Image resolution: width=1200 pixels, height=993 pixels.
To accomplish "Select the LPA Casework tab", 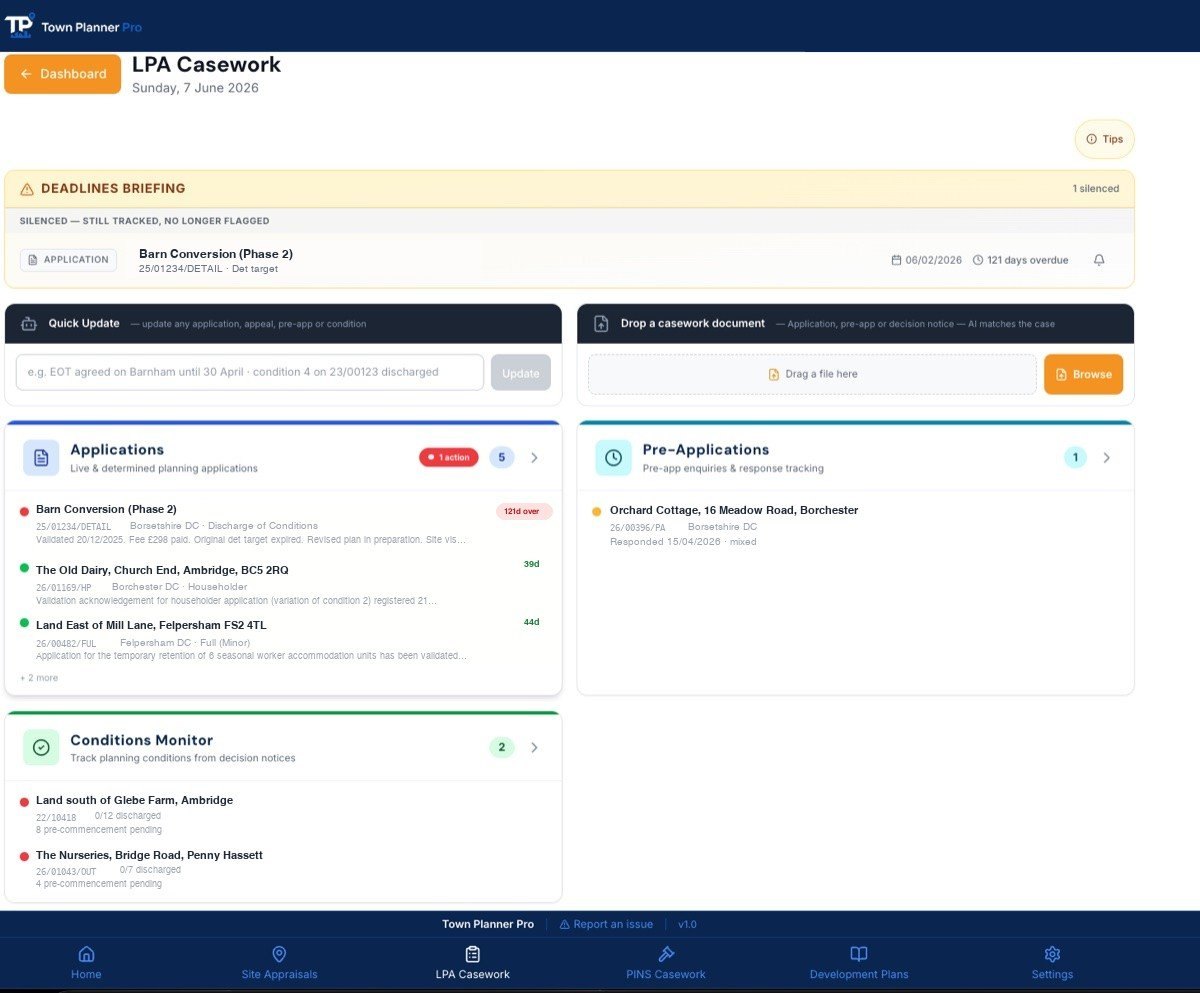I will pyautogui.click(x=473, y=962).
